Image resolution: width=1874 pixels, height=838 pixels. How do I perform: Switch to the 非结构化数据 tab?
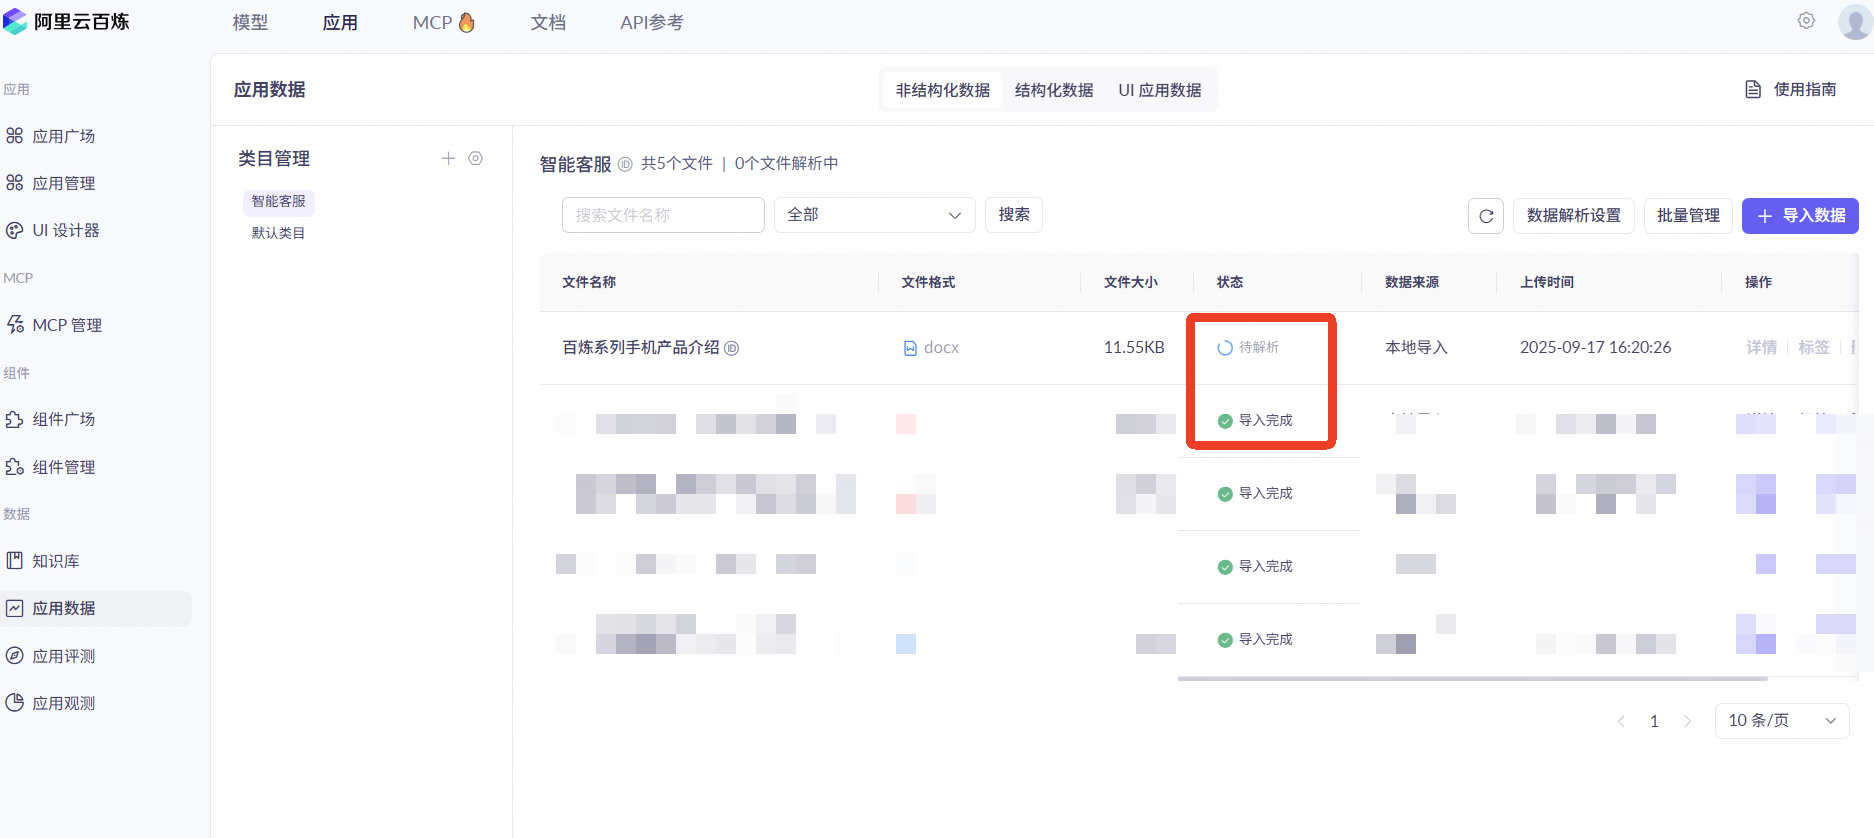pos(943,90)
